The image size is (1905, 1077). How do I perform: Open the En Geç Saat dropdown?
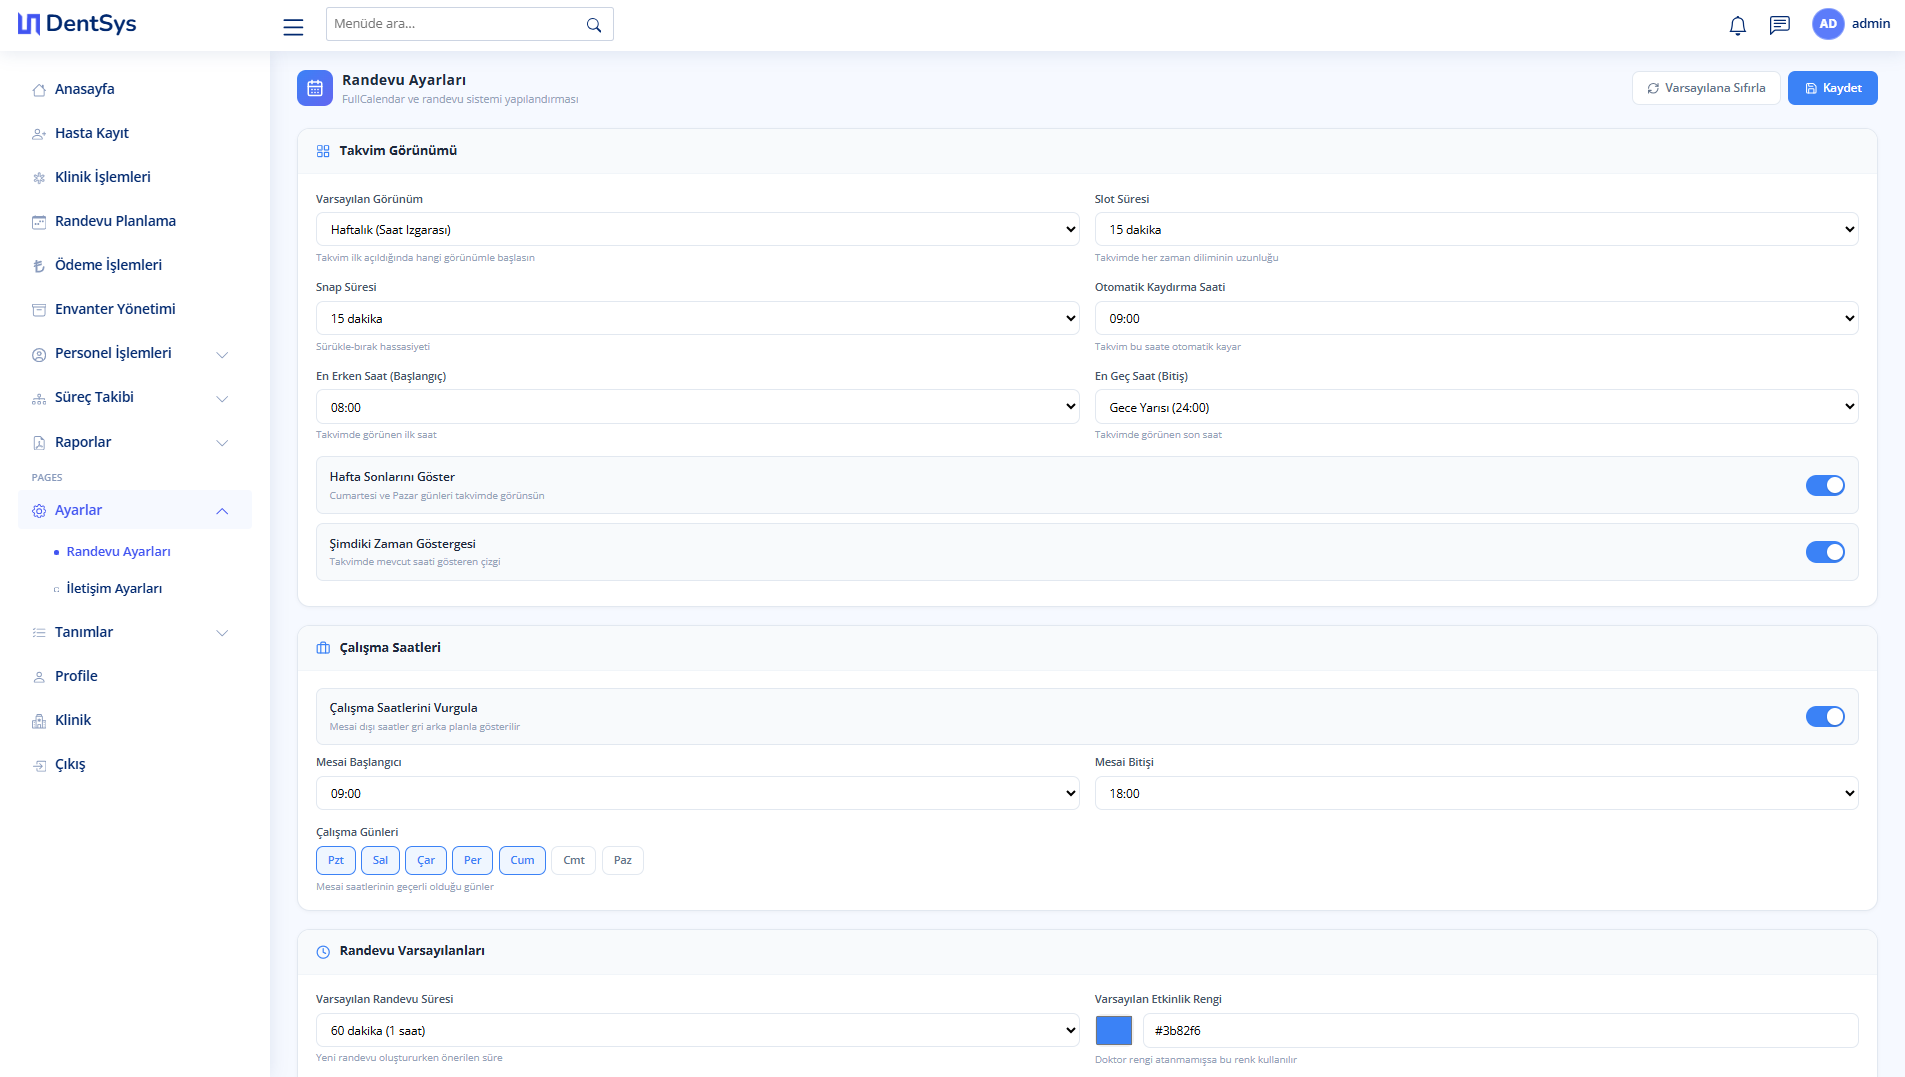click(x=1476, y=407)
